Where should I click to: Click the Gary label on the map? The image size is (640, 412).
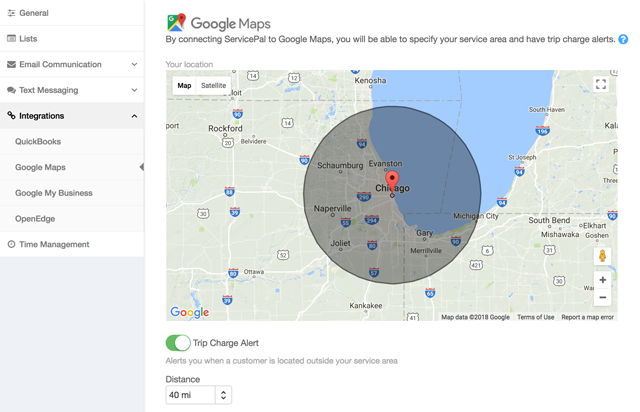[424, 232]
